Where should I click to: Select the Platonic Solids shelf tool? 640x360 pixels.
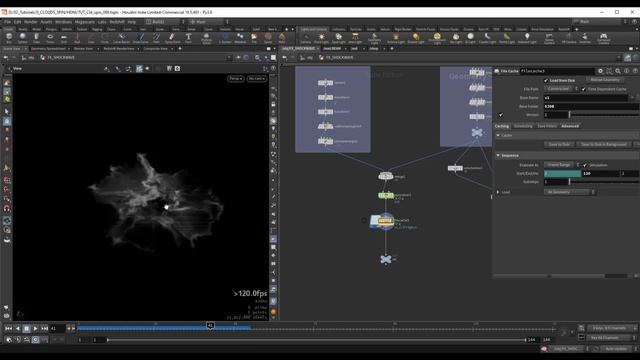point(207,38)
